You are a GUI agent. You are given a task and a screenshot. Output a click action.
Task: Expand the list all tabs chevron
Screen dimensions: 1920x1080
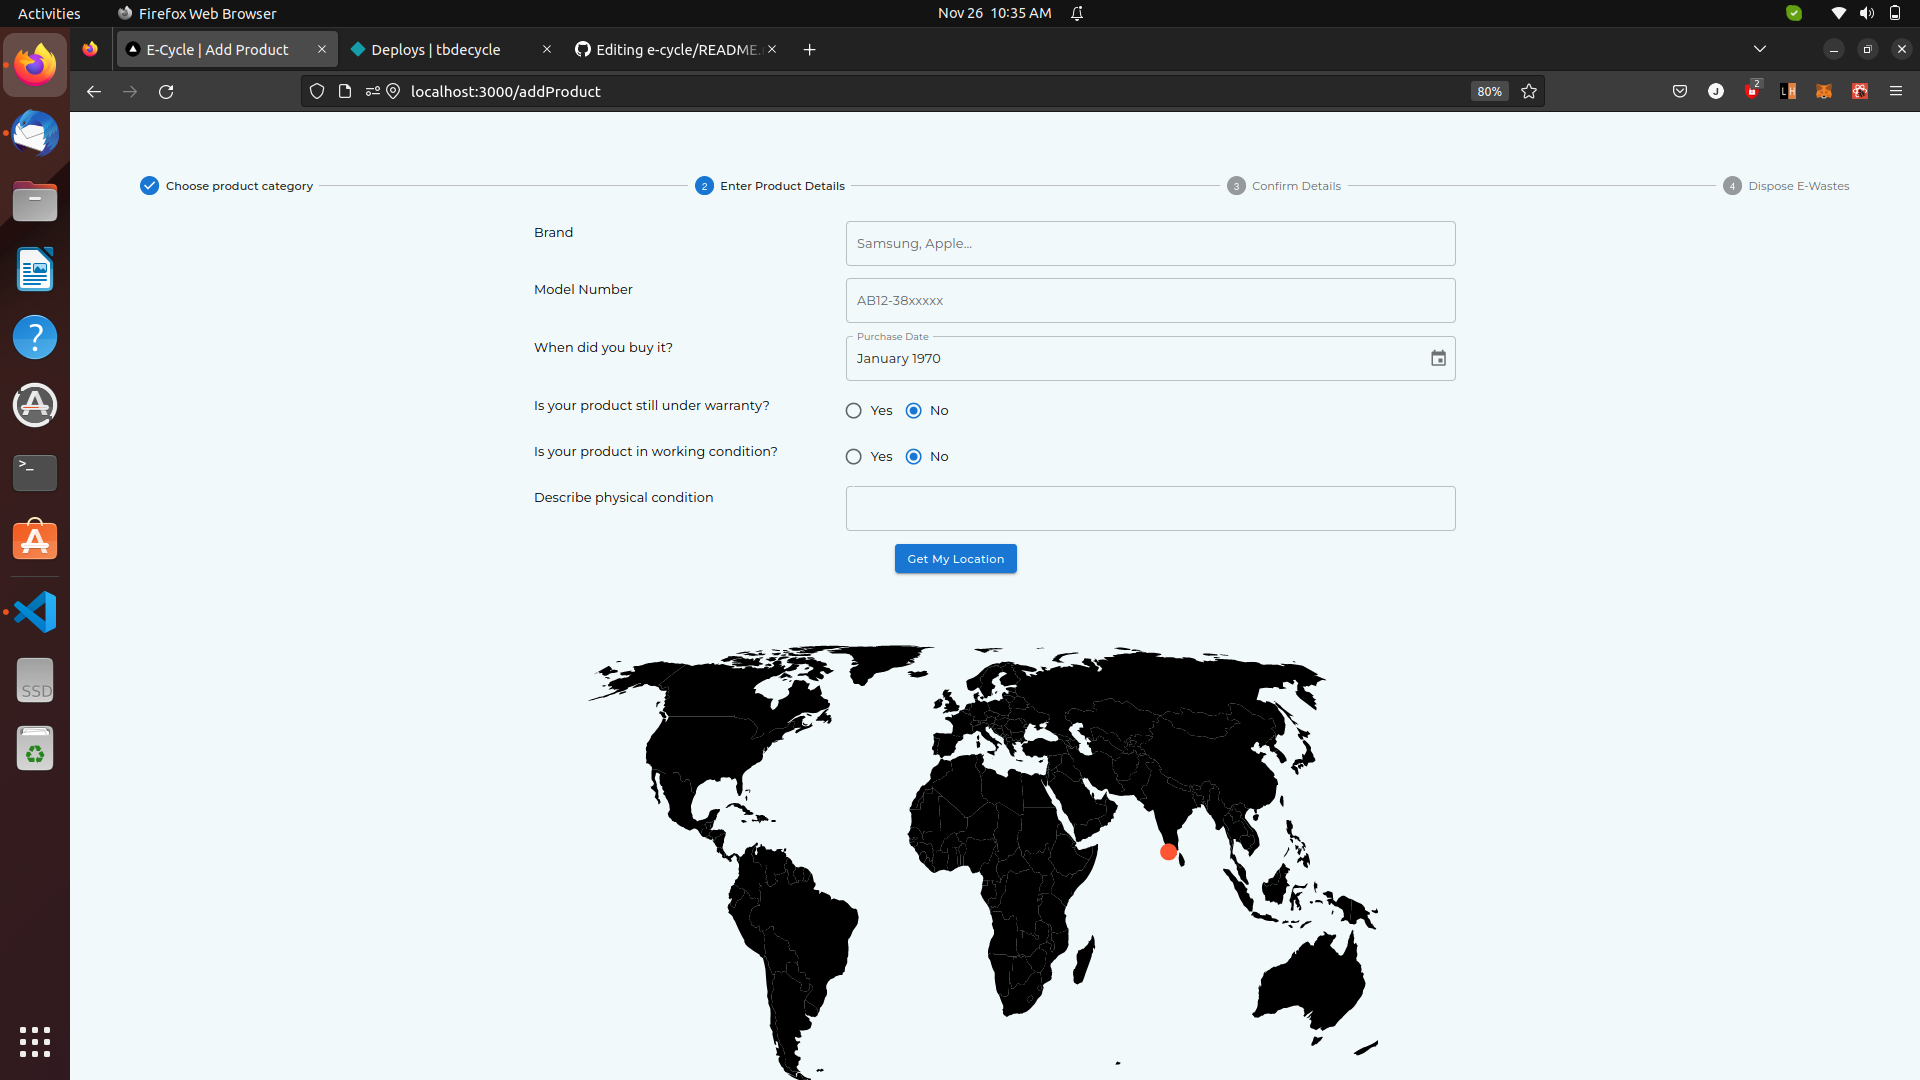(1760, 49)
